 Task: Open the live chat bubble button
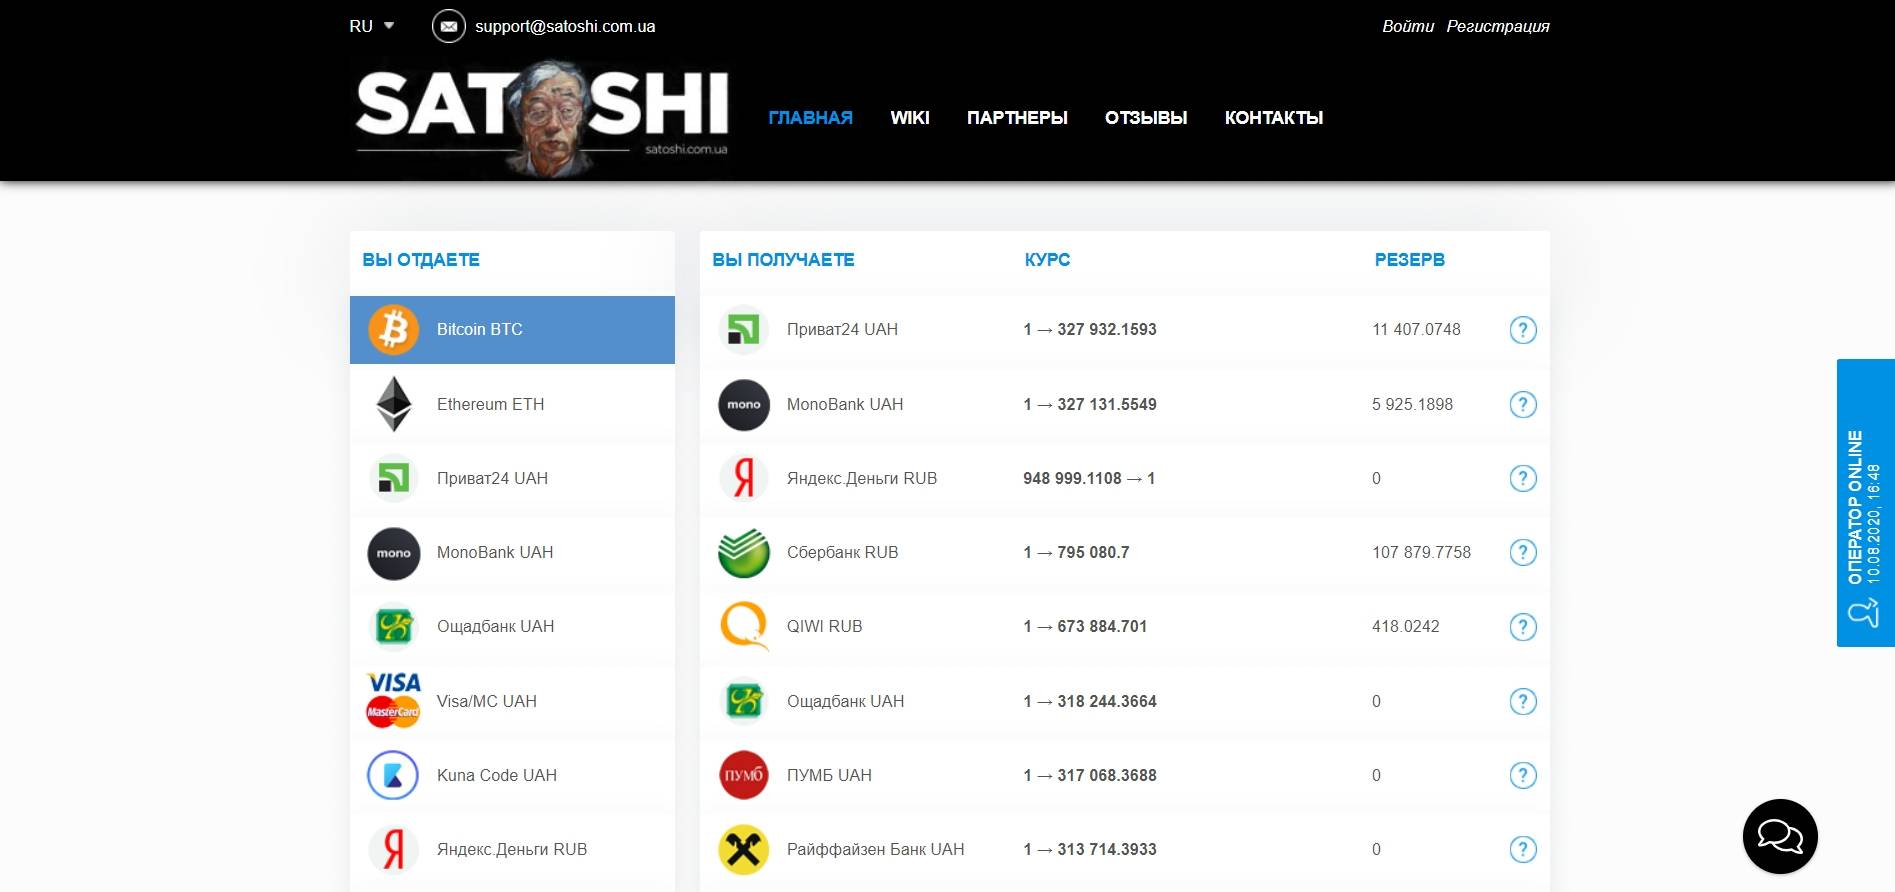click(1780, 836)
